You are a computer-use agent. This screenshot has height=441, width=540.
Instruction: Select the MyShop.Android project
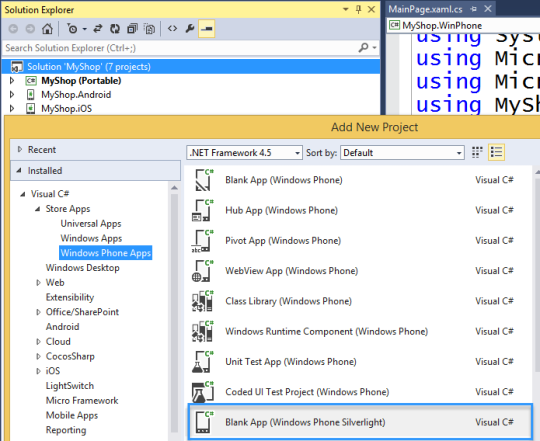(x=76, y=95)
